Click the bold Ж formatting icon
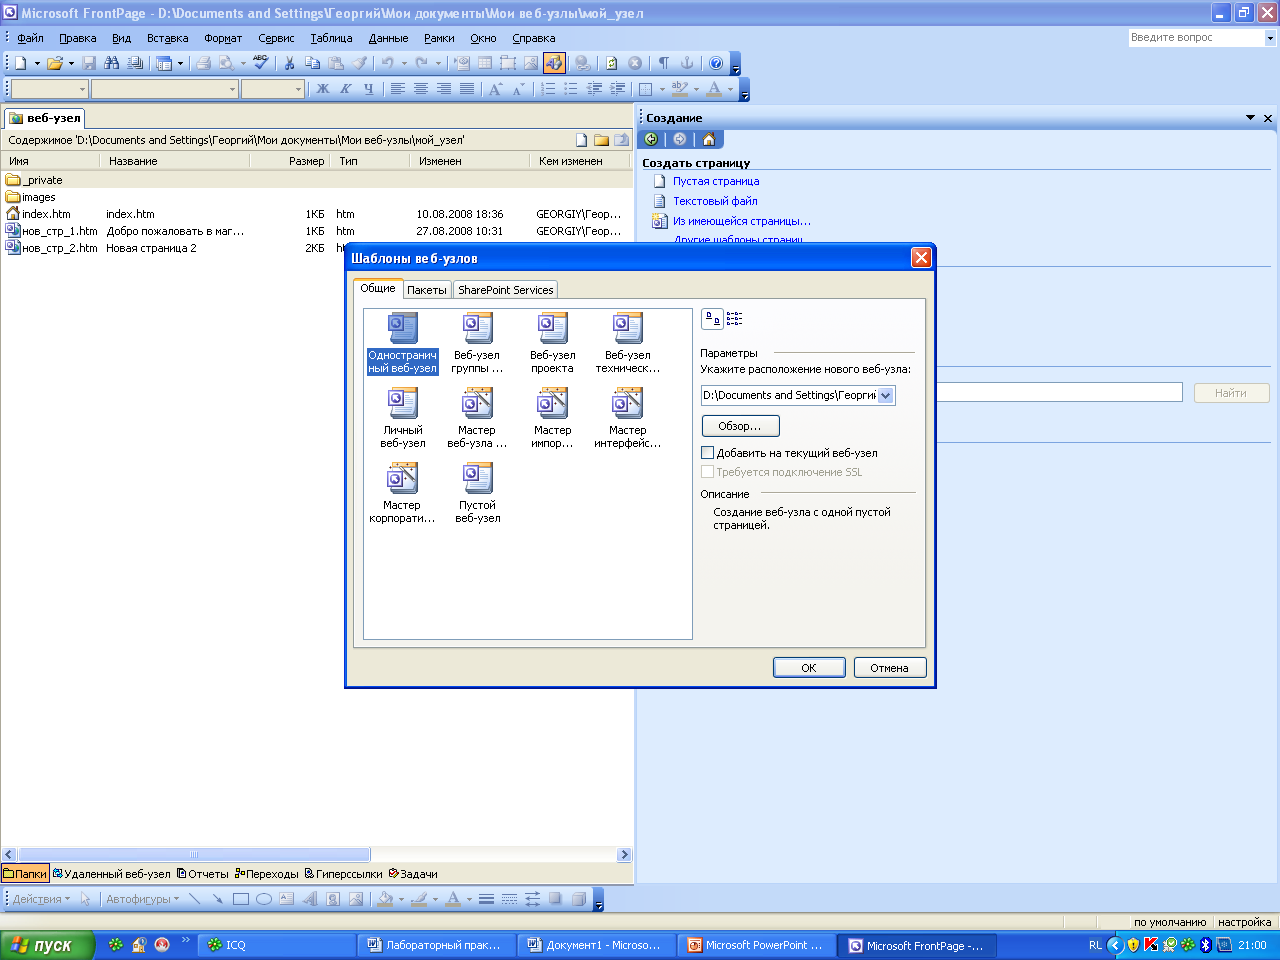Image resolution: width=1280 pixels, height=960 pixels. pos(323,89)
